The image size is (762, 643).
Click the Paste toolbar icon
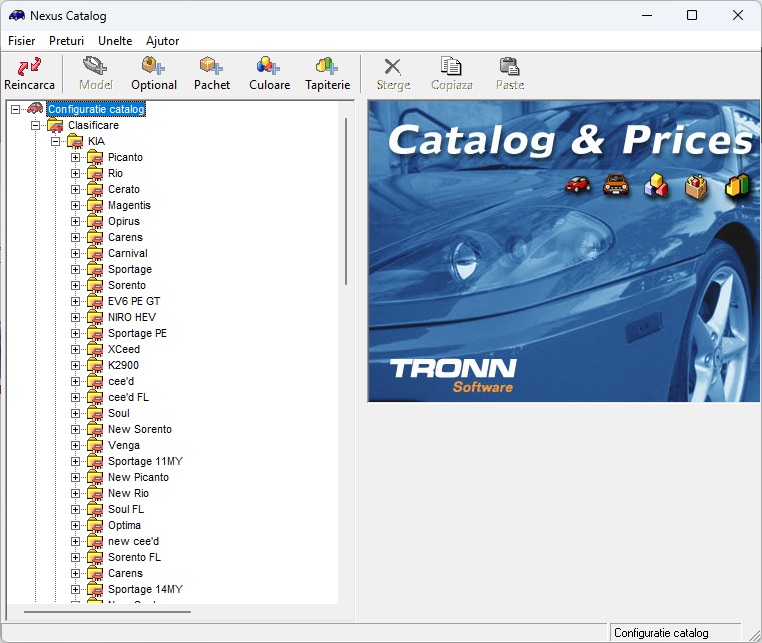point(509,67)
